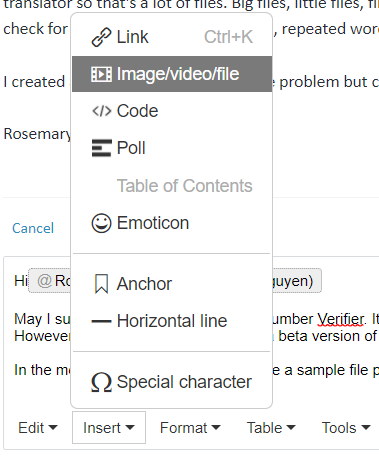Click the bar chart Poll icon
The height and width of the screenshot is (472, 379).
pyautogui.click(x=101, y=148)
